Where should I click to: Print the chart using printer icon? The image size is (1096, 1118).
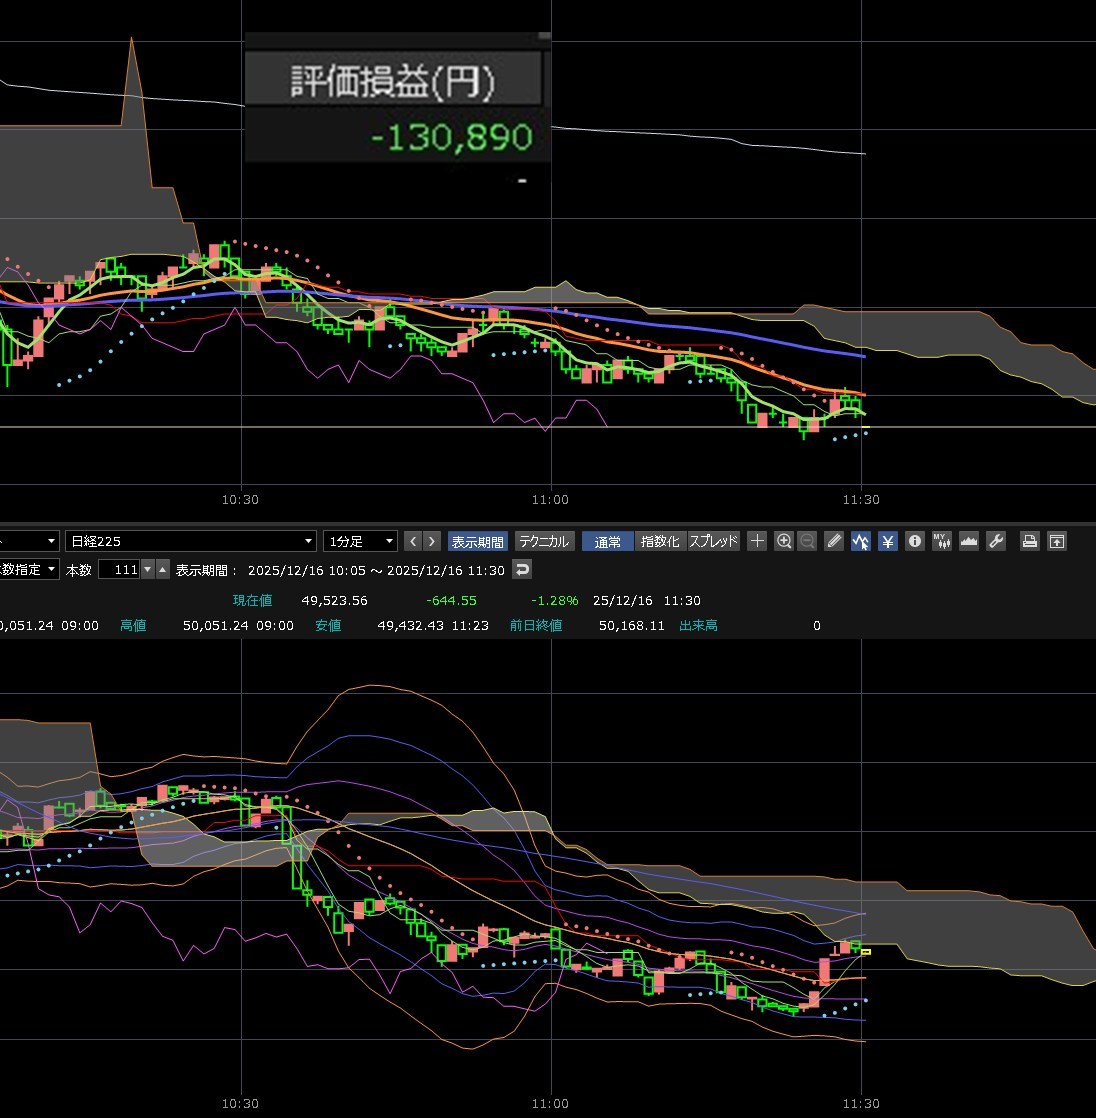click(x=1029, y=541)
